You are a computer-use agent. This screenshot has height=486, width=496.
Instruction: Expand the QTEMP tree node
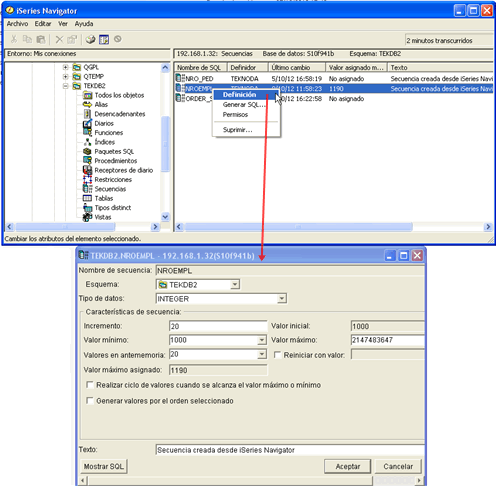click(x=66, y=77)
